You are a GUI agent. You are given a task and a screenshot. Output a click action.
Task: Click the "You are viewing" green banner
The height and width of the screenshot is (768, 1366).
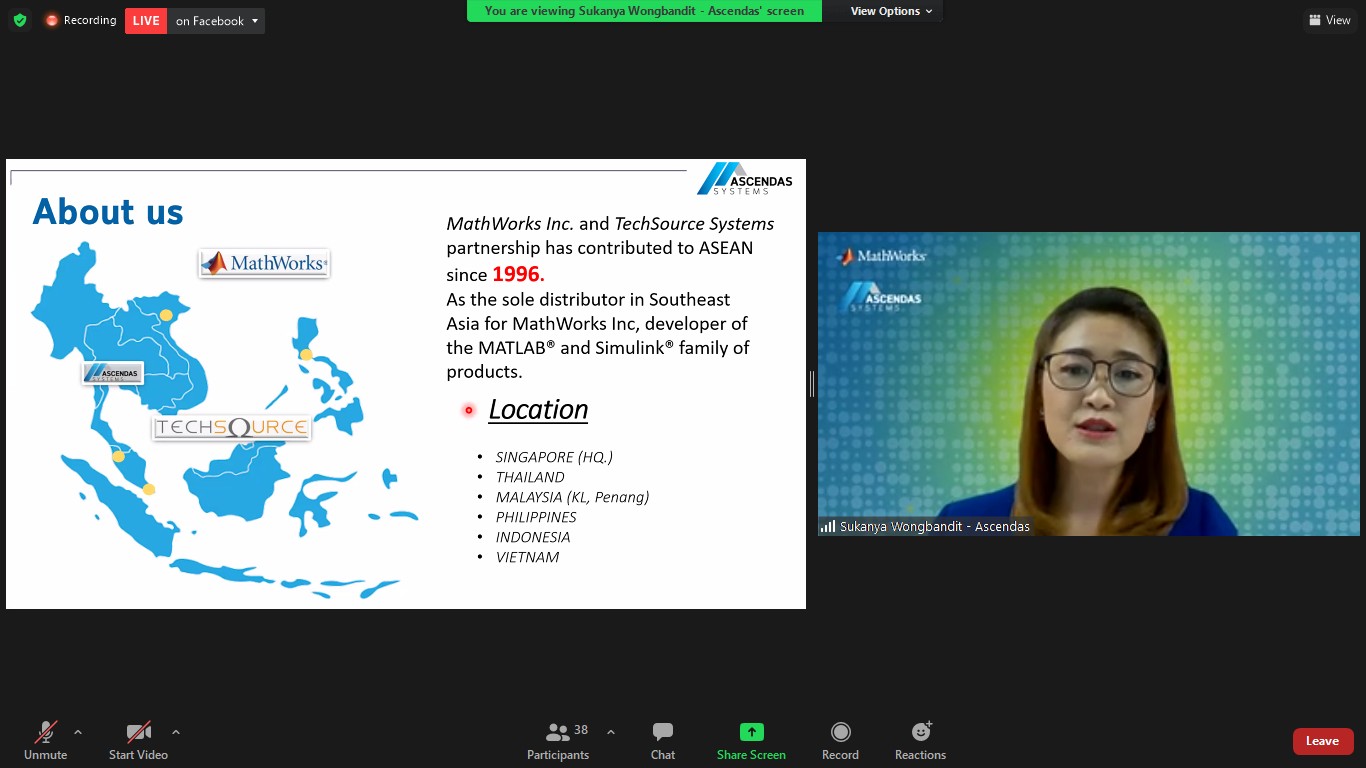tap(644, 11)
